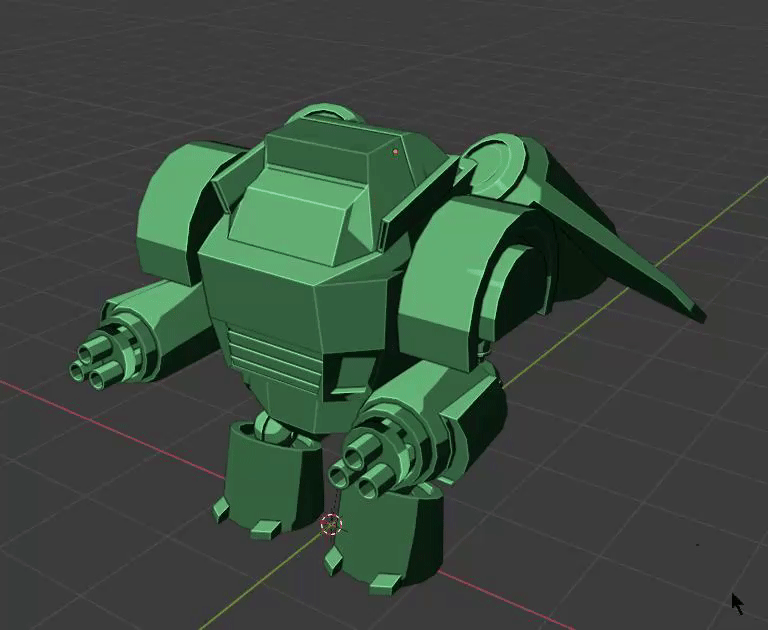Select the dome on the mech's top rear
The image size is (768, 630).
click(x=324, y=113)
